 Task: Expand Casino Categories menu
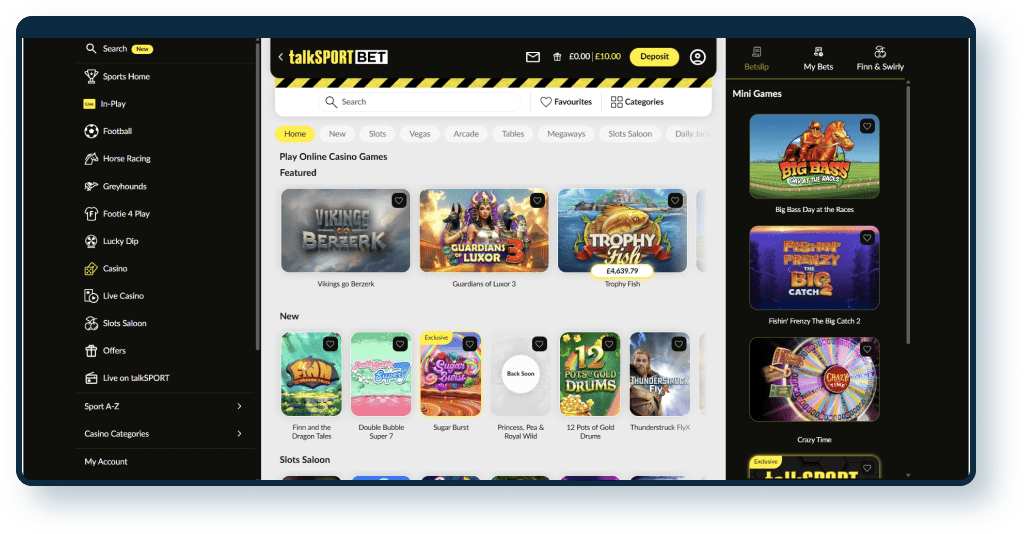tap(163, 433)
